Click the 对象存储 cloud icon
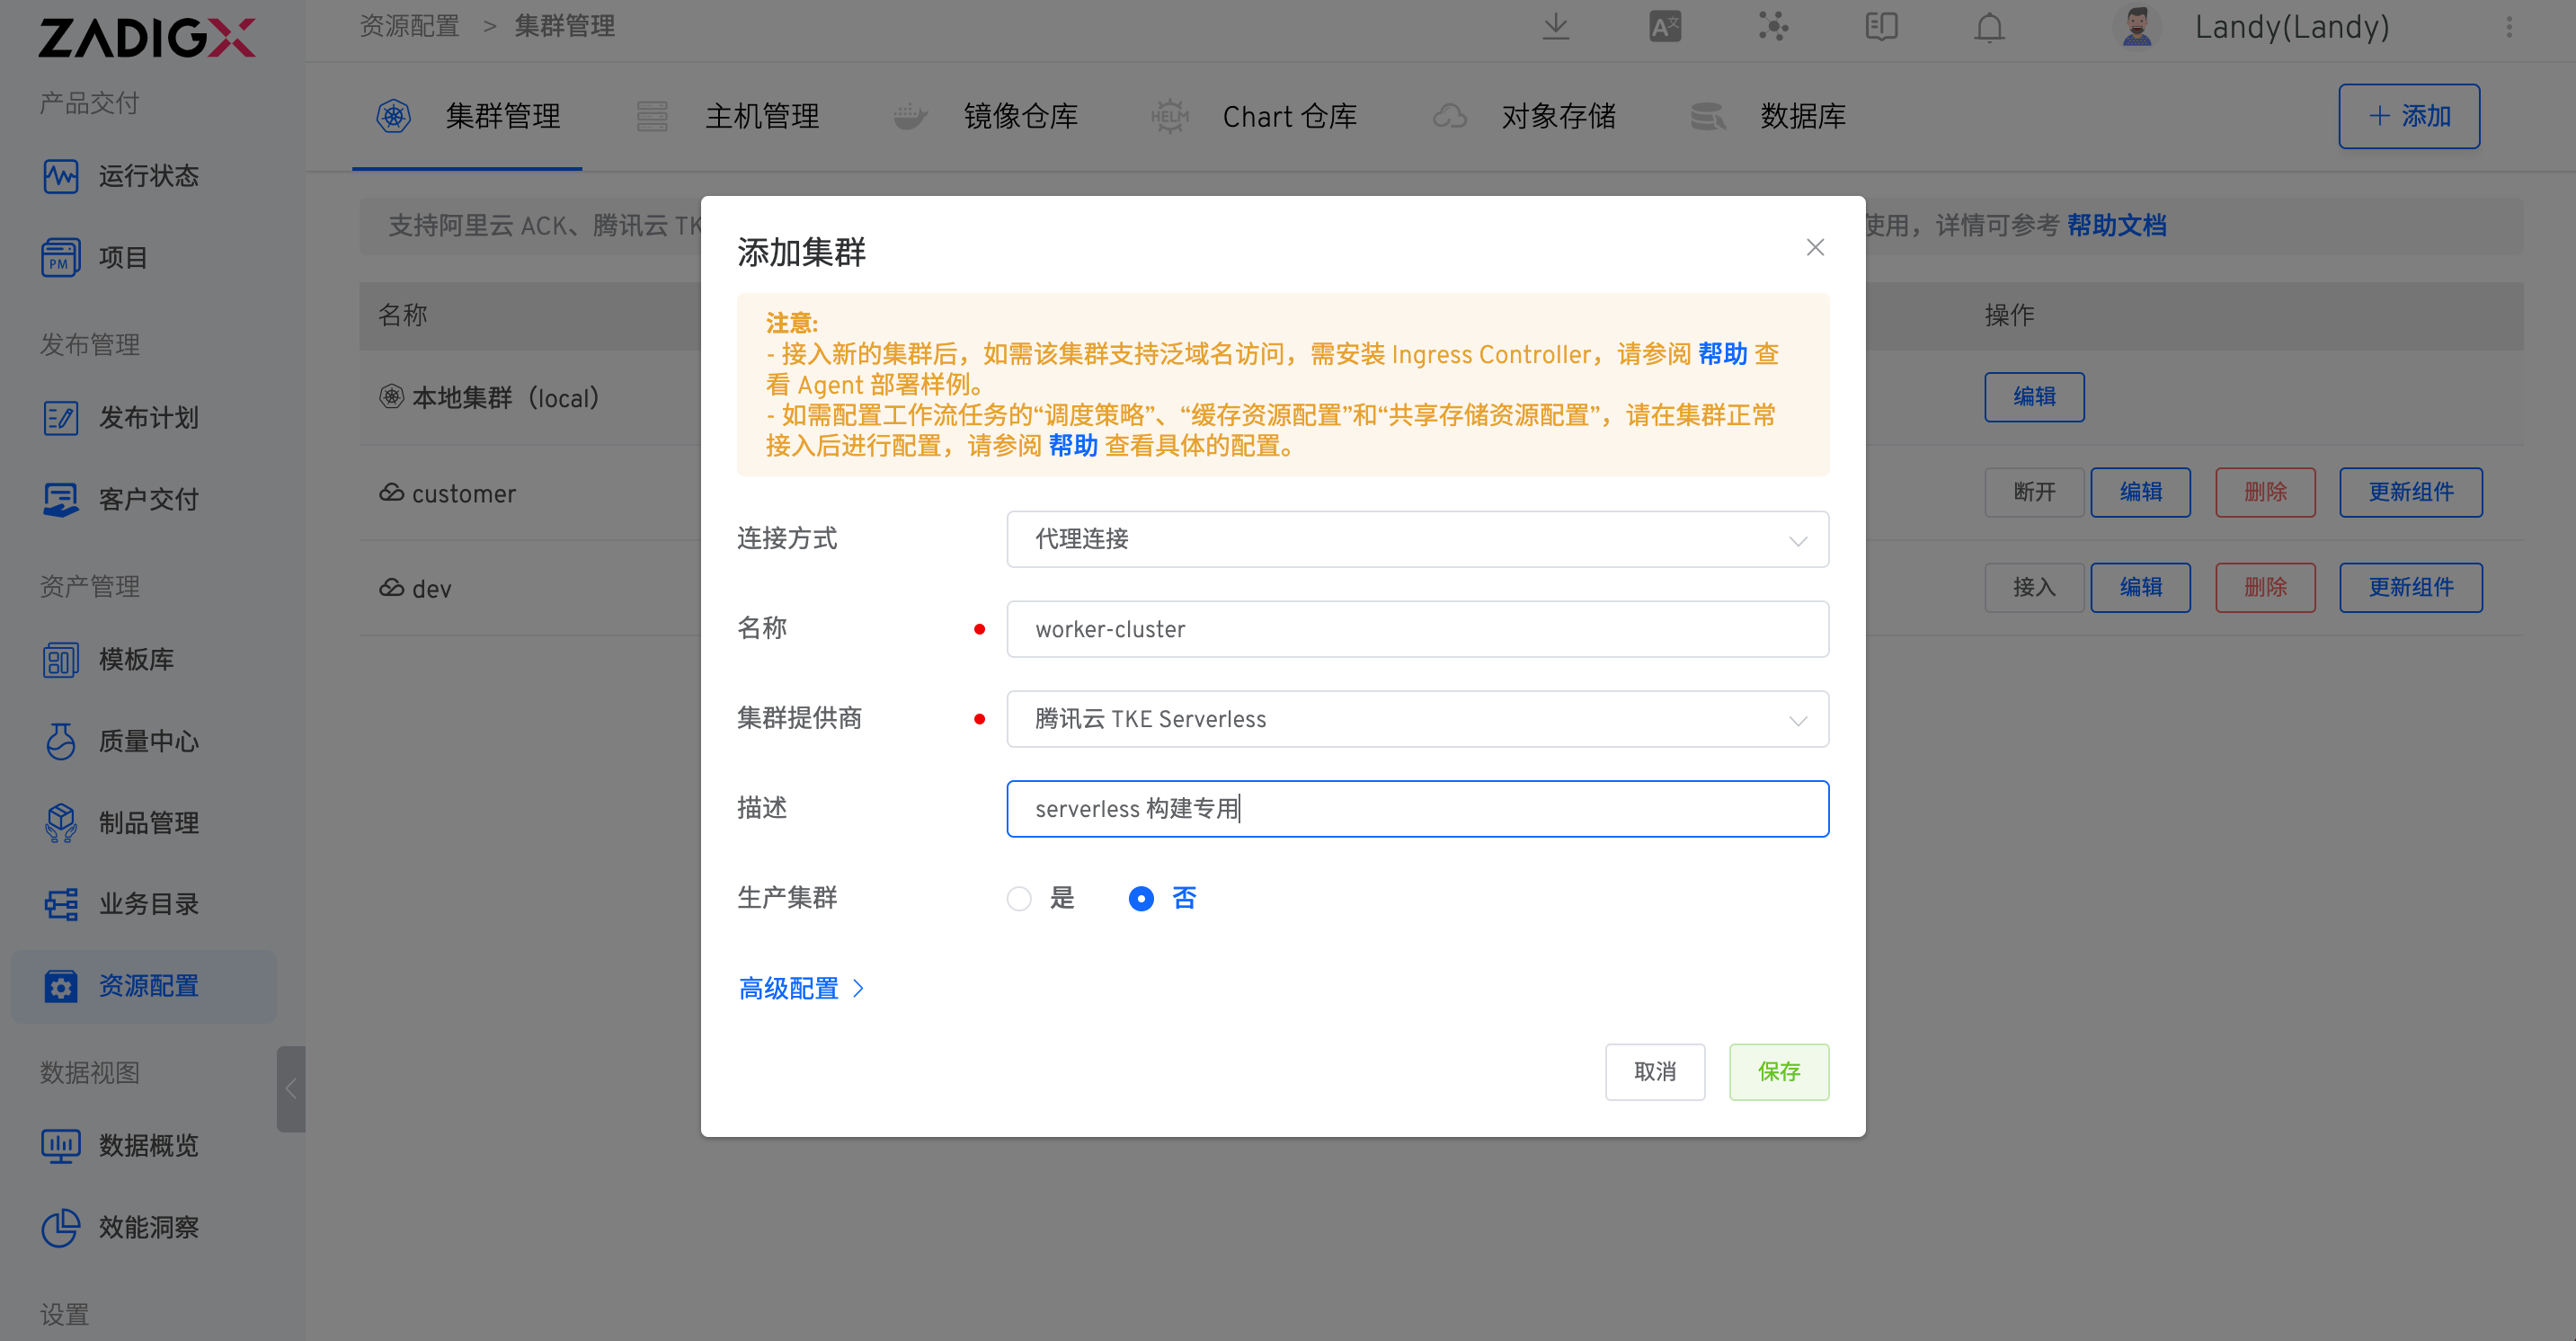 click(1449, 116)
